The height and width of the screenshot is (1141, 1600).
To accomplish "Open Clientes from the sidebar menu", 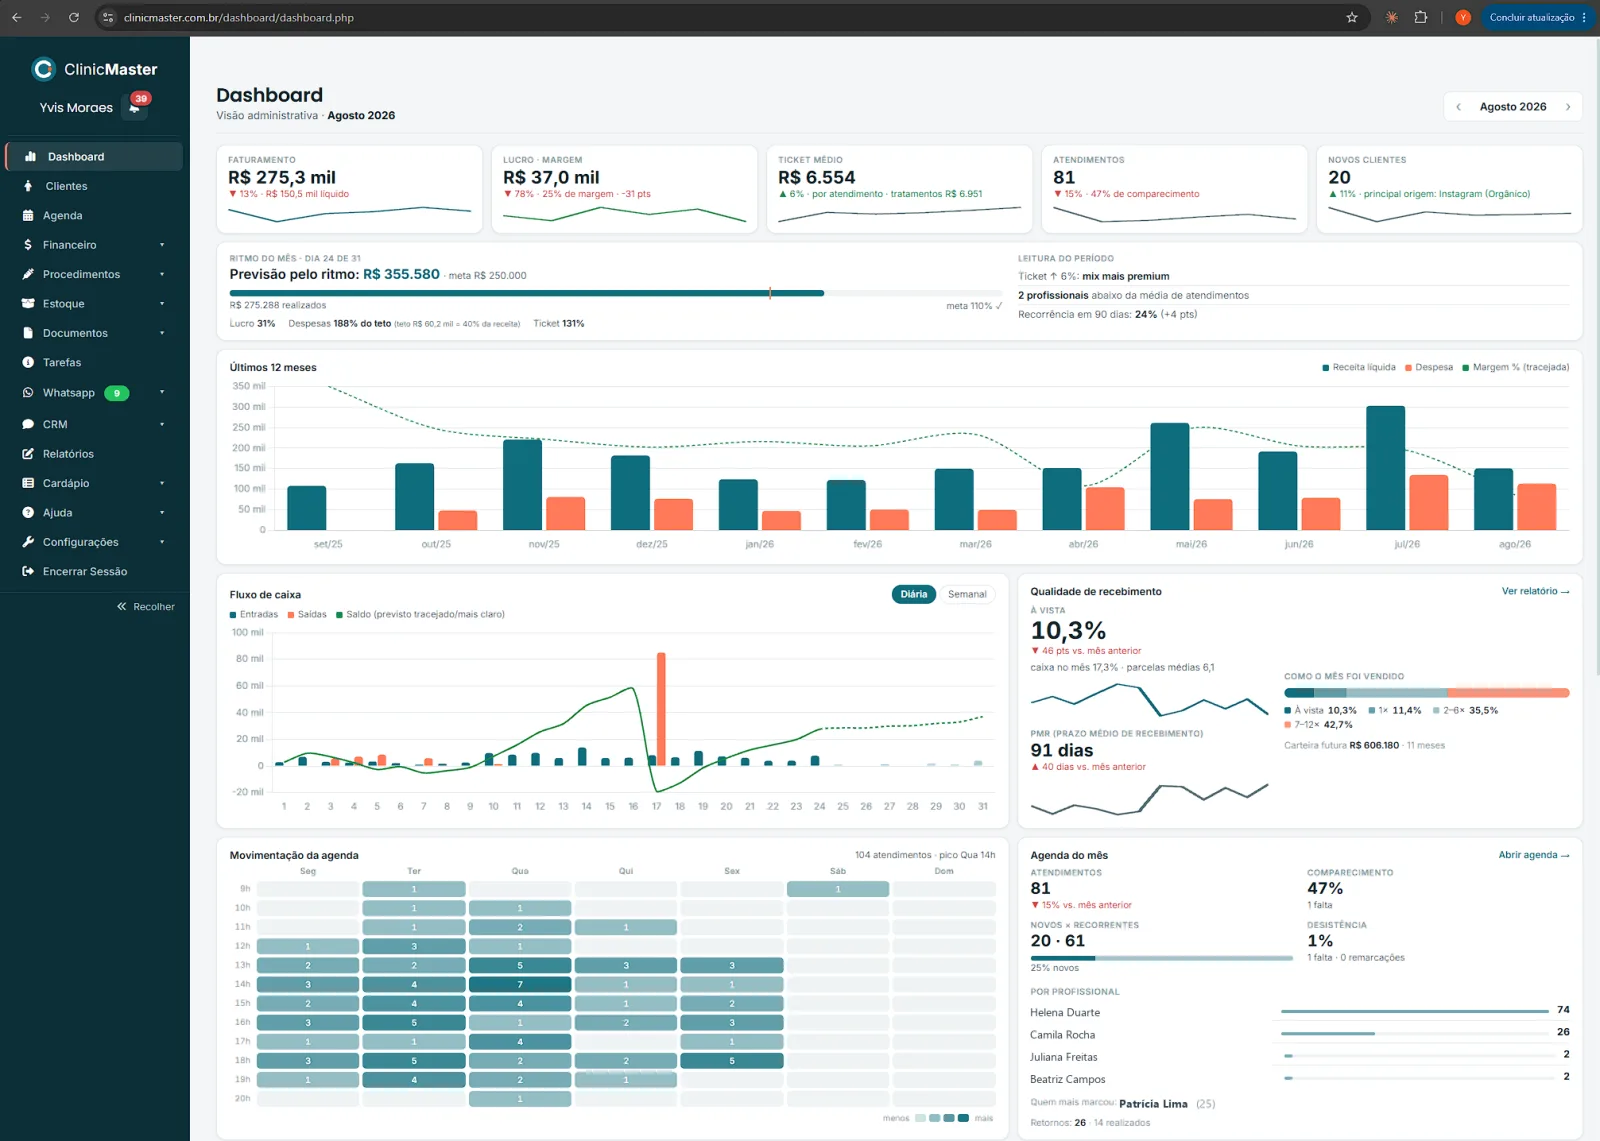I will (x=94, y=186).
